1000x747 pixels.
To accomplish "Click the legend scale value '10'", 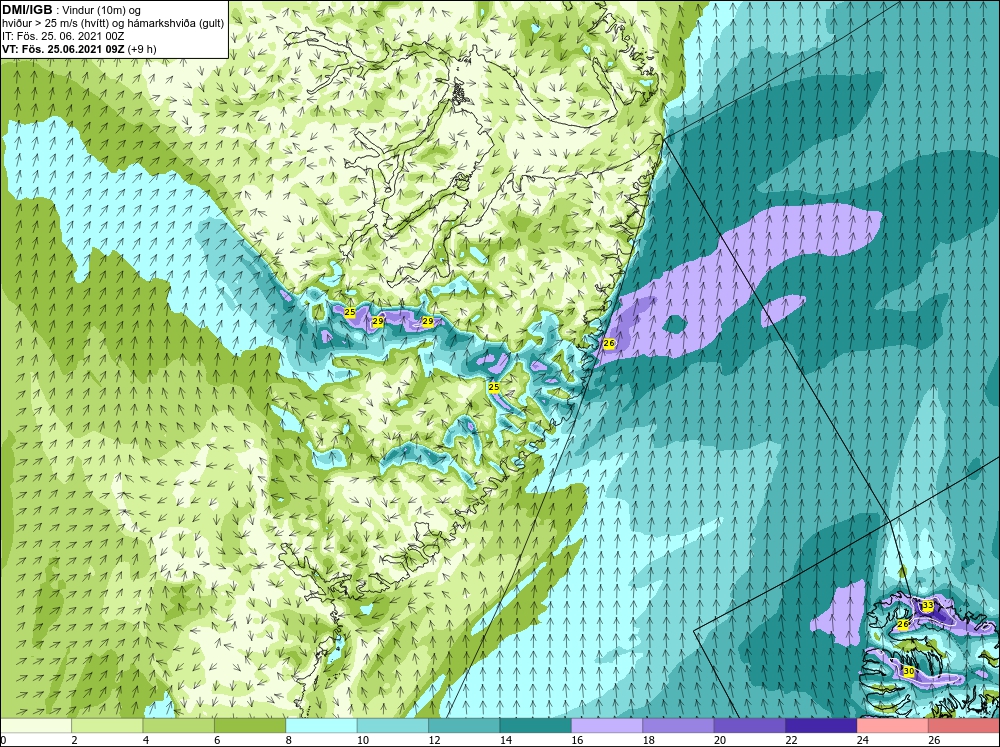I will click(363, 740).
